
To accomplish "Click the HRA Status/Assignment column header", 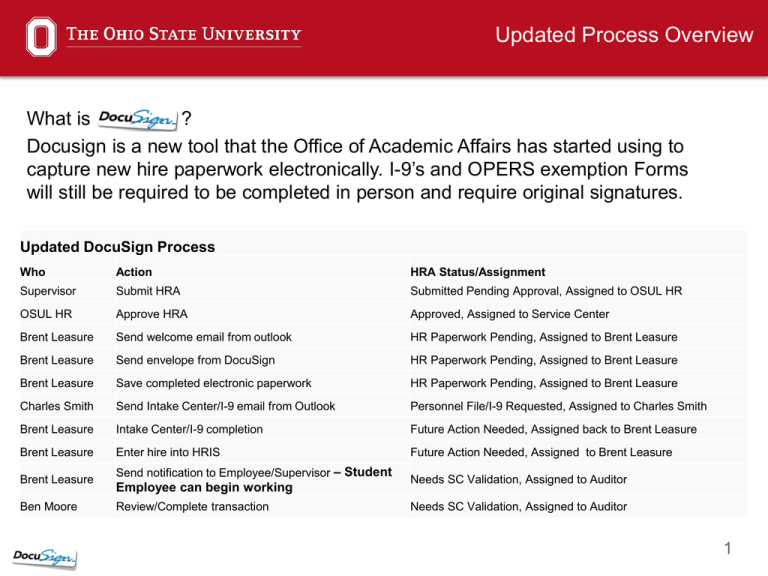I will (478, 272).
